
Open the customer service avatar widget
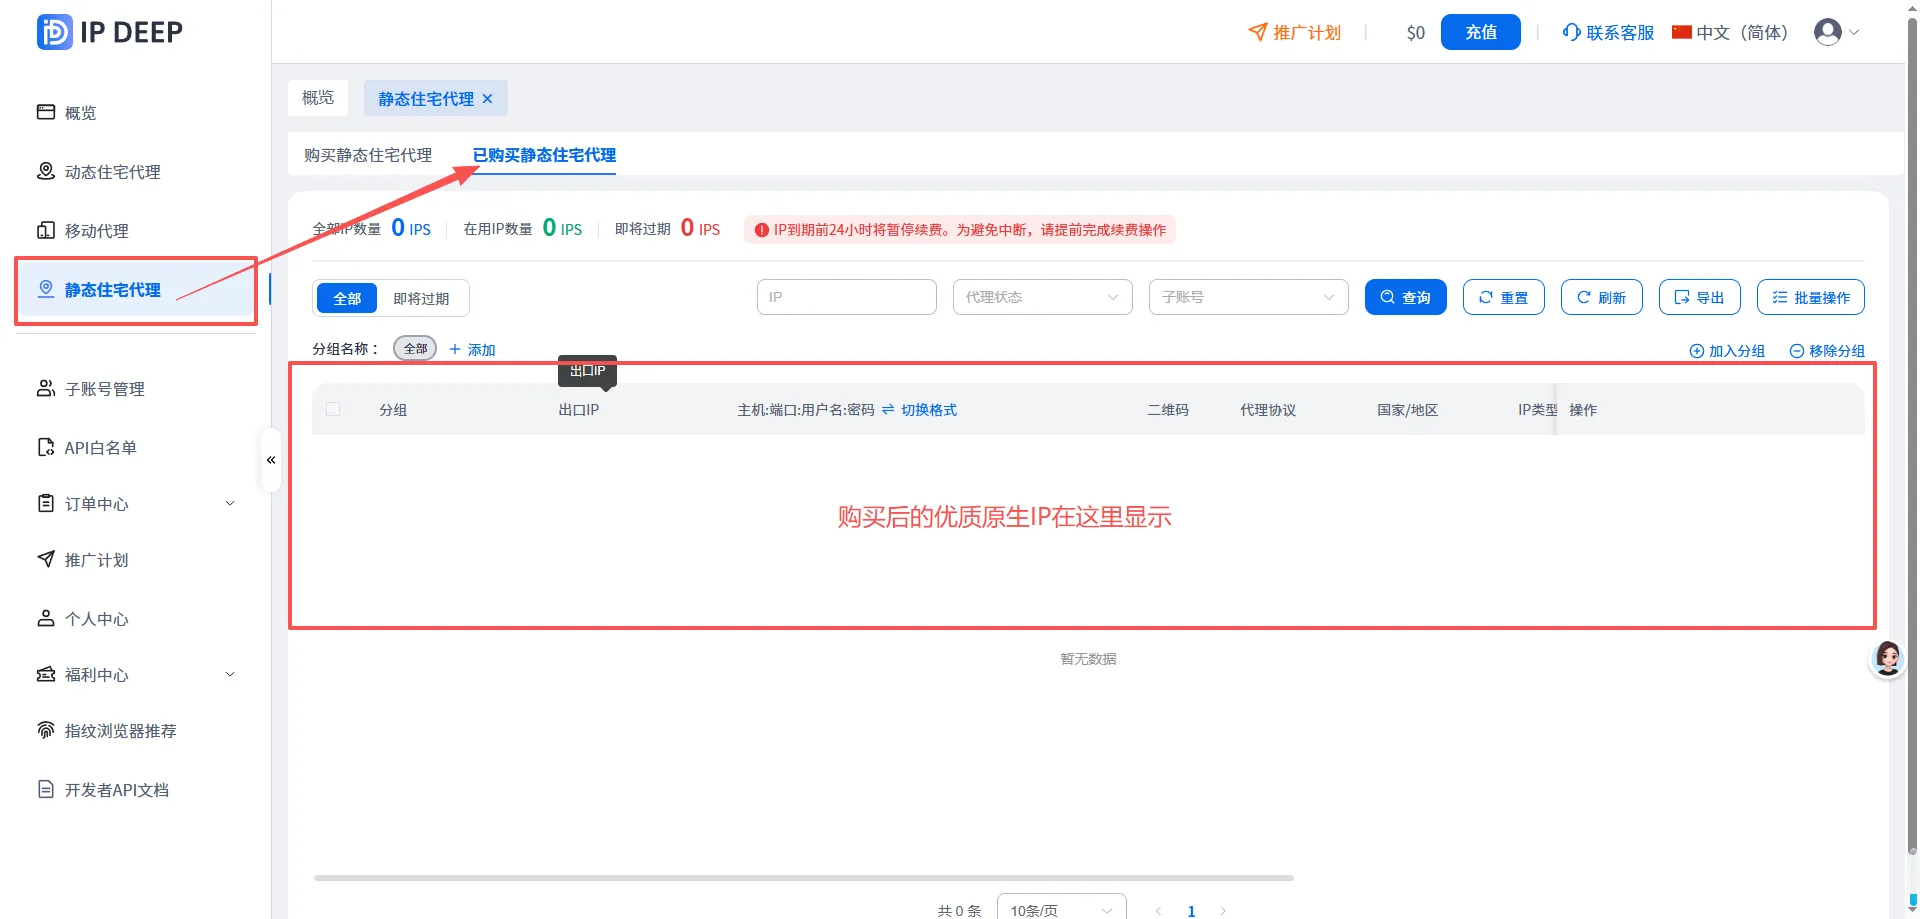pos(1888,659)
